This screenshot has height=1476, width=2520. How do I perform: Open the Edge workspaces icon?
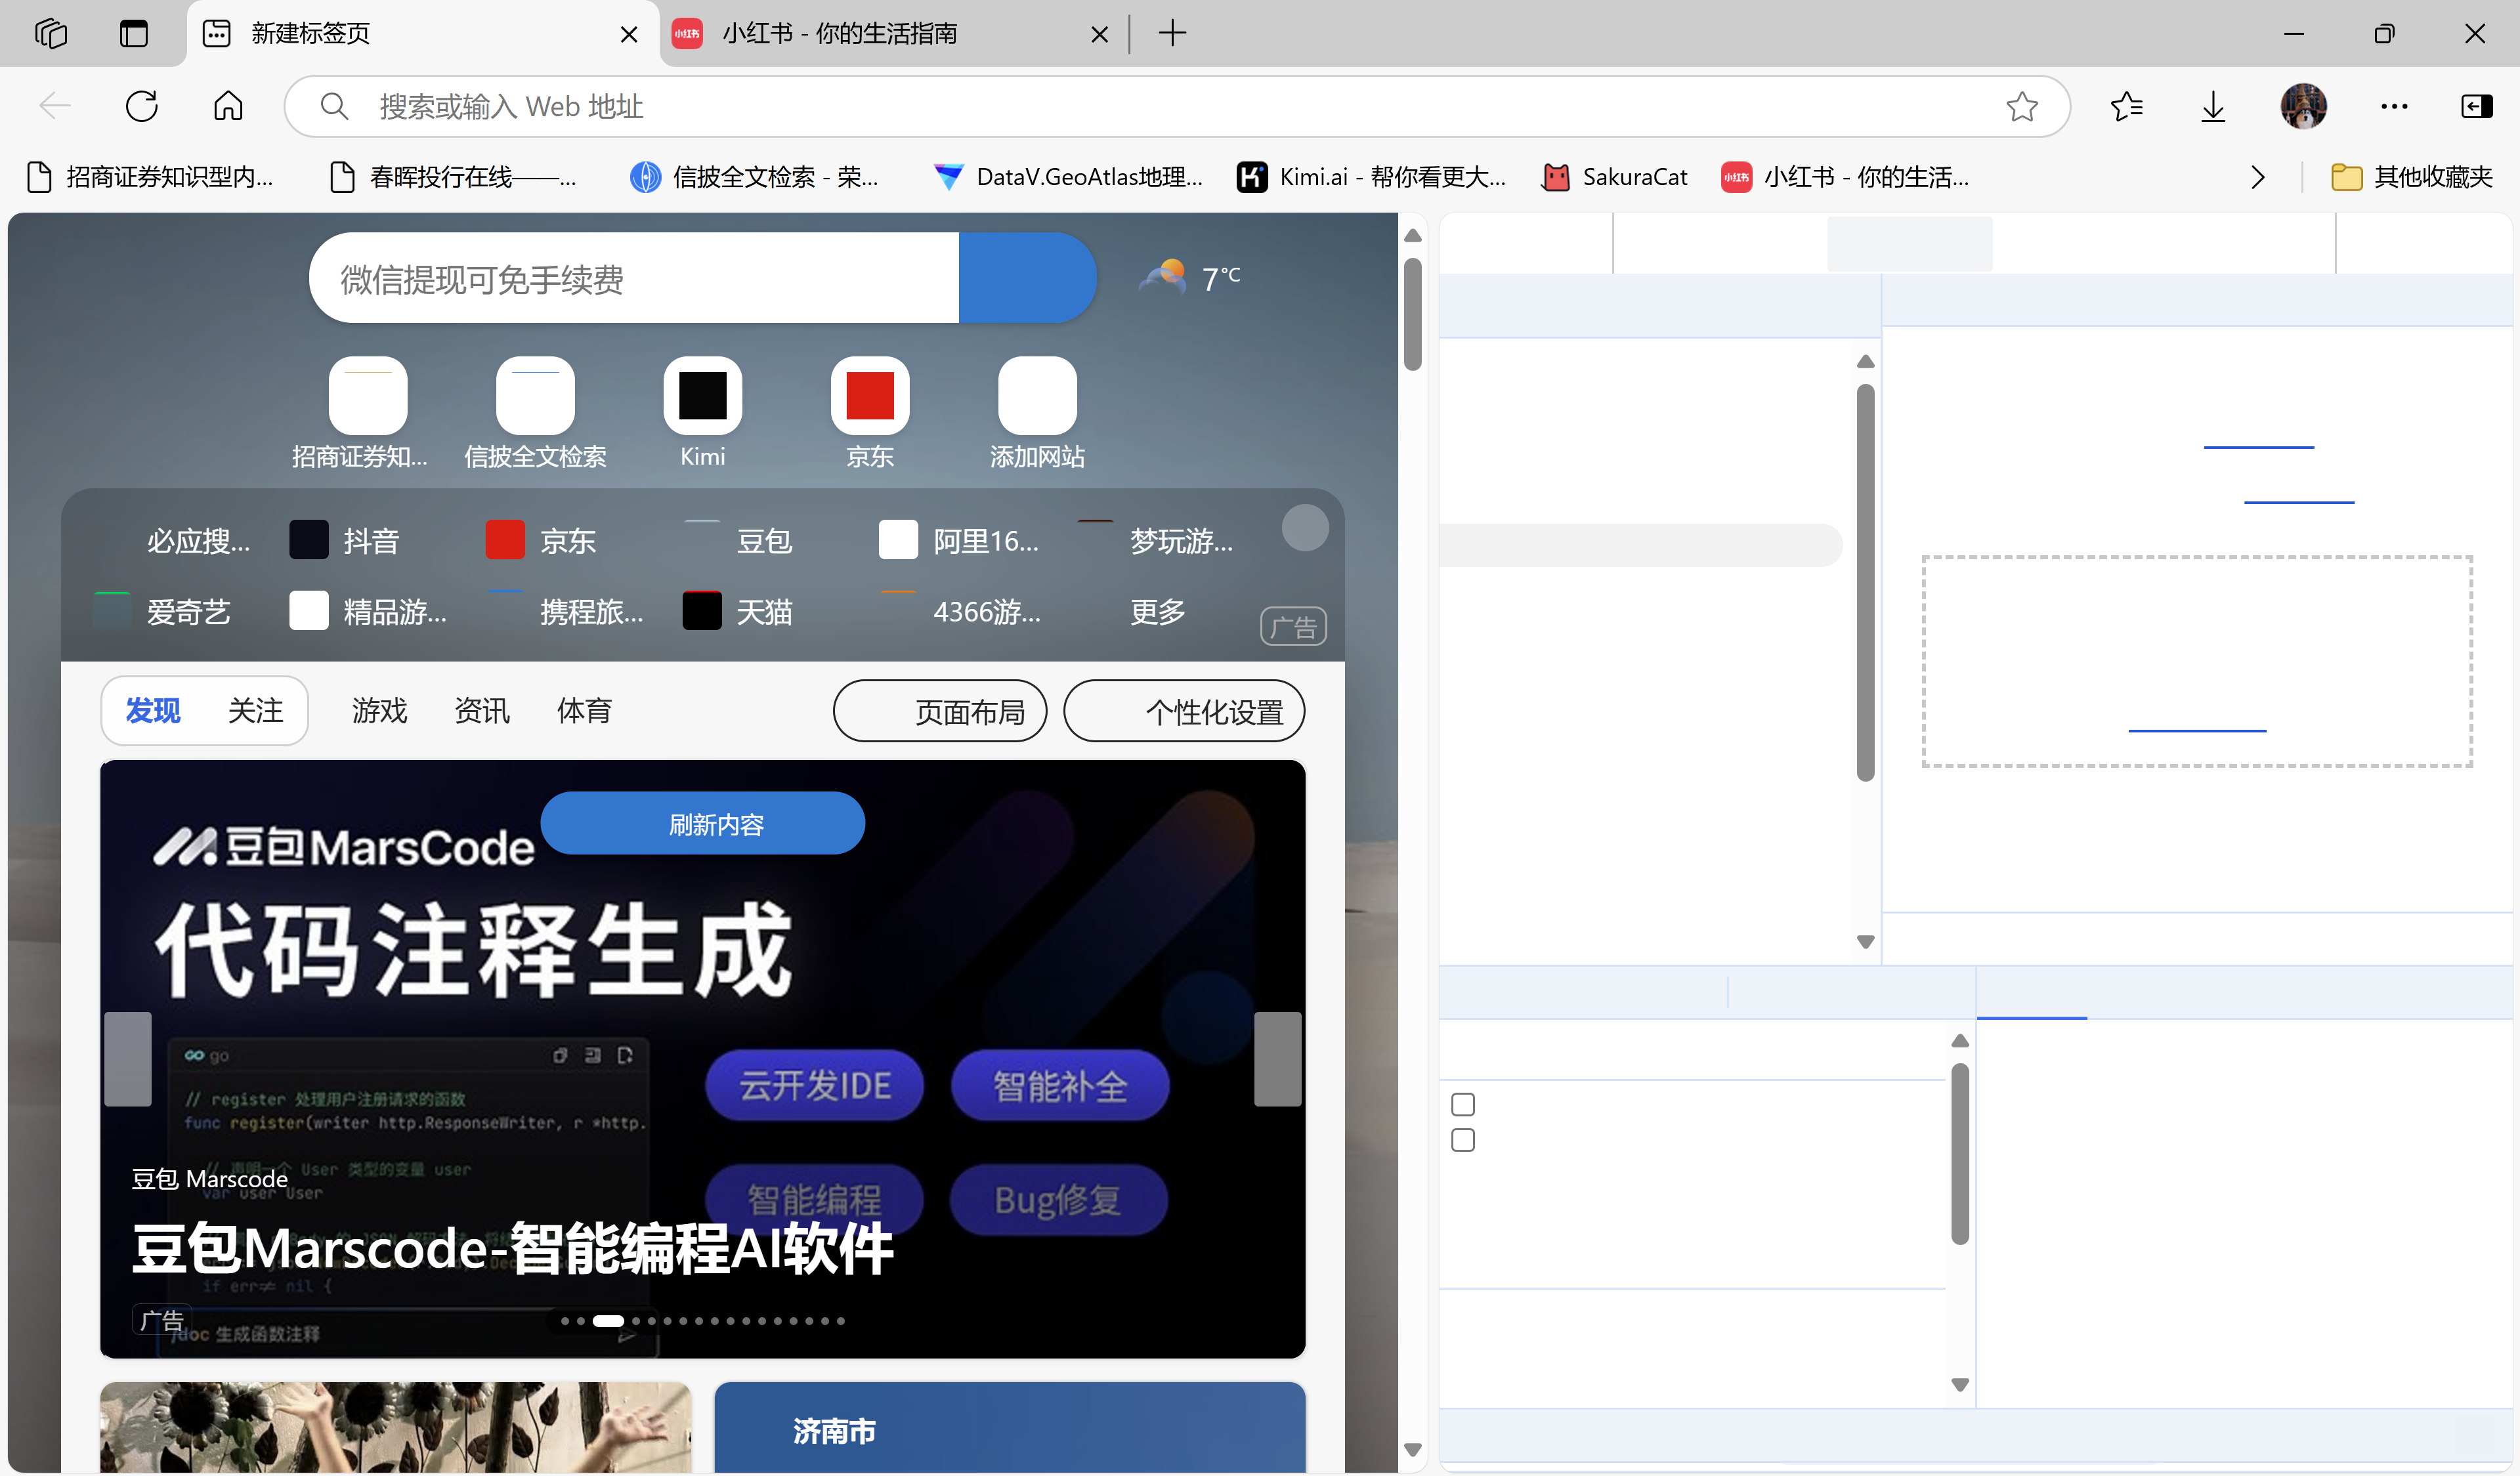tap(50, 33)
